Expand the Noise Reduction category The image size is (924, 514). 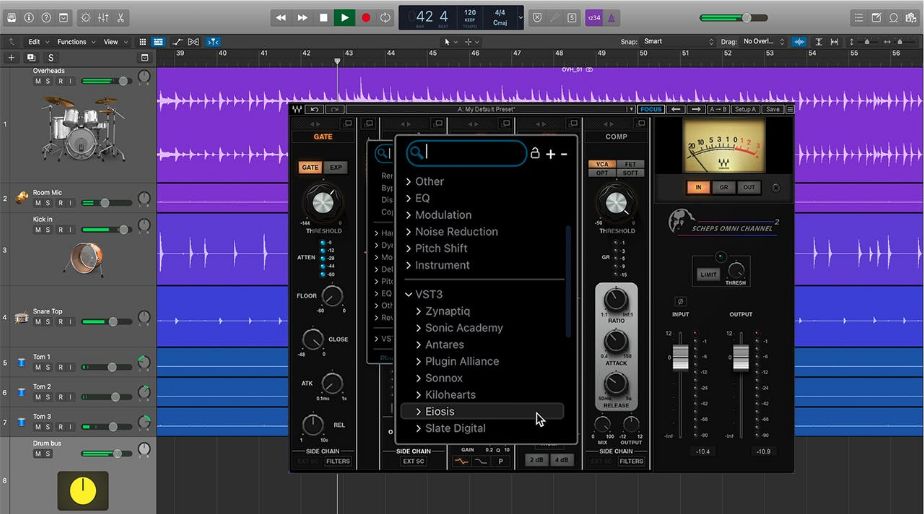click(x=451, y=232)
